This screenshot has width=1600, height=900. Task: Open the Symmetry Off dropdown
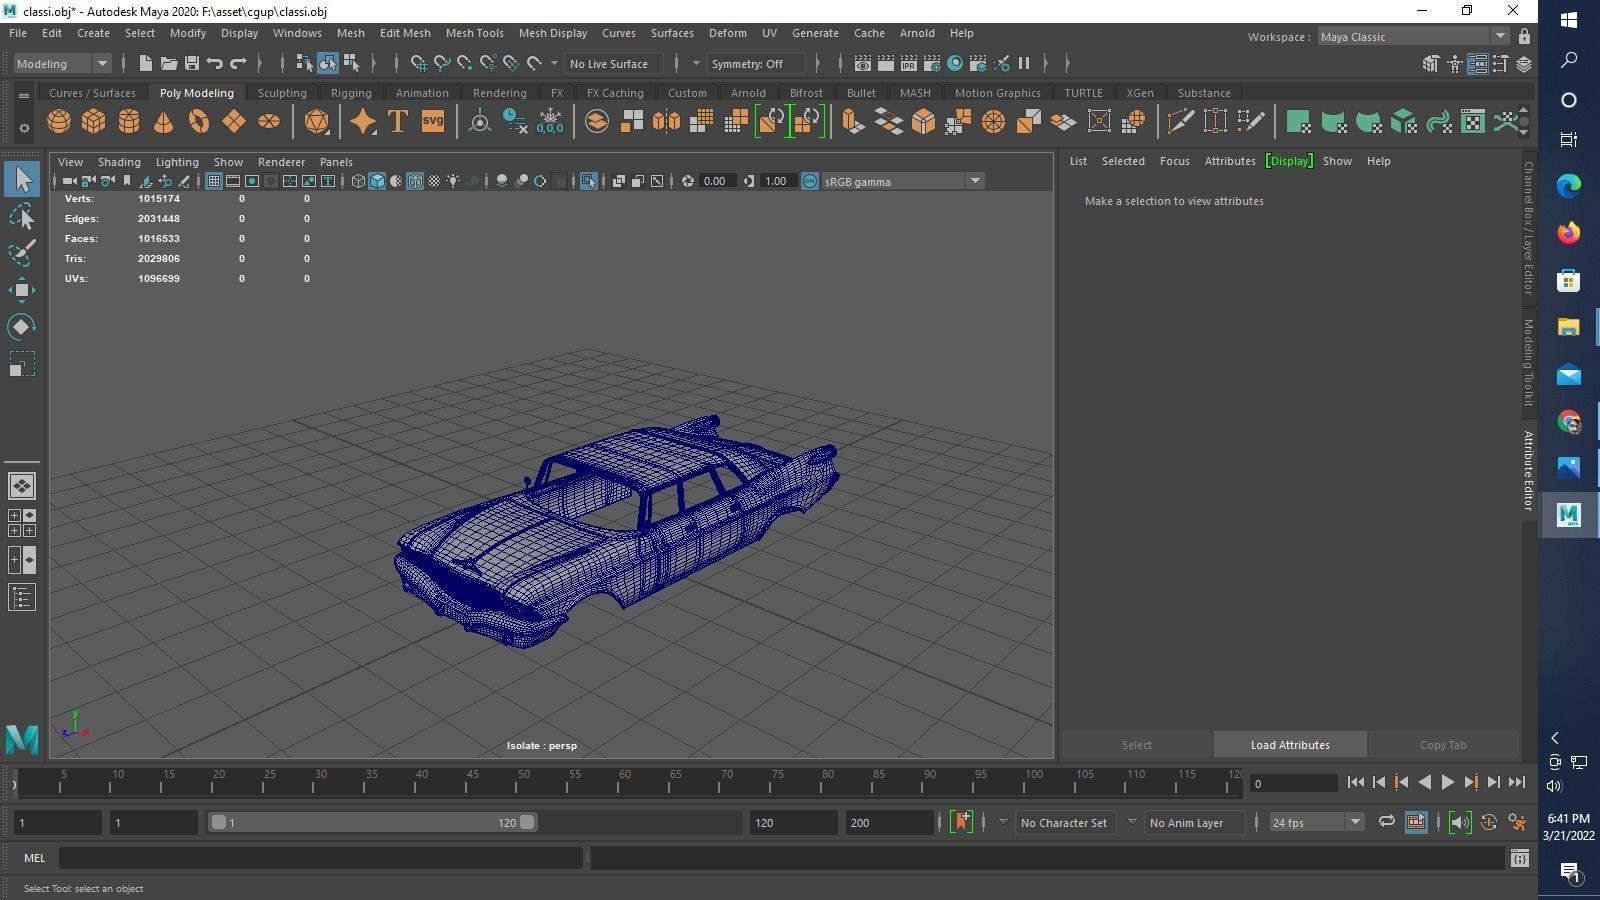point(755,63)
